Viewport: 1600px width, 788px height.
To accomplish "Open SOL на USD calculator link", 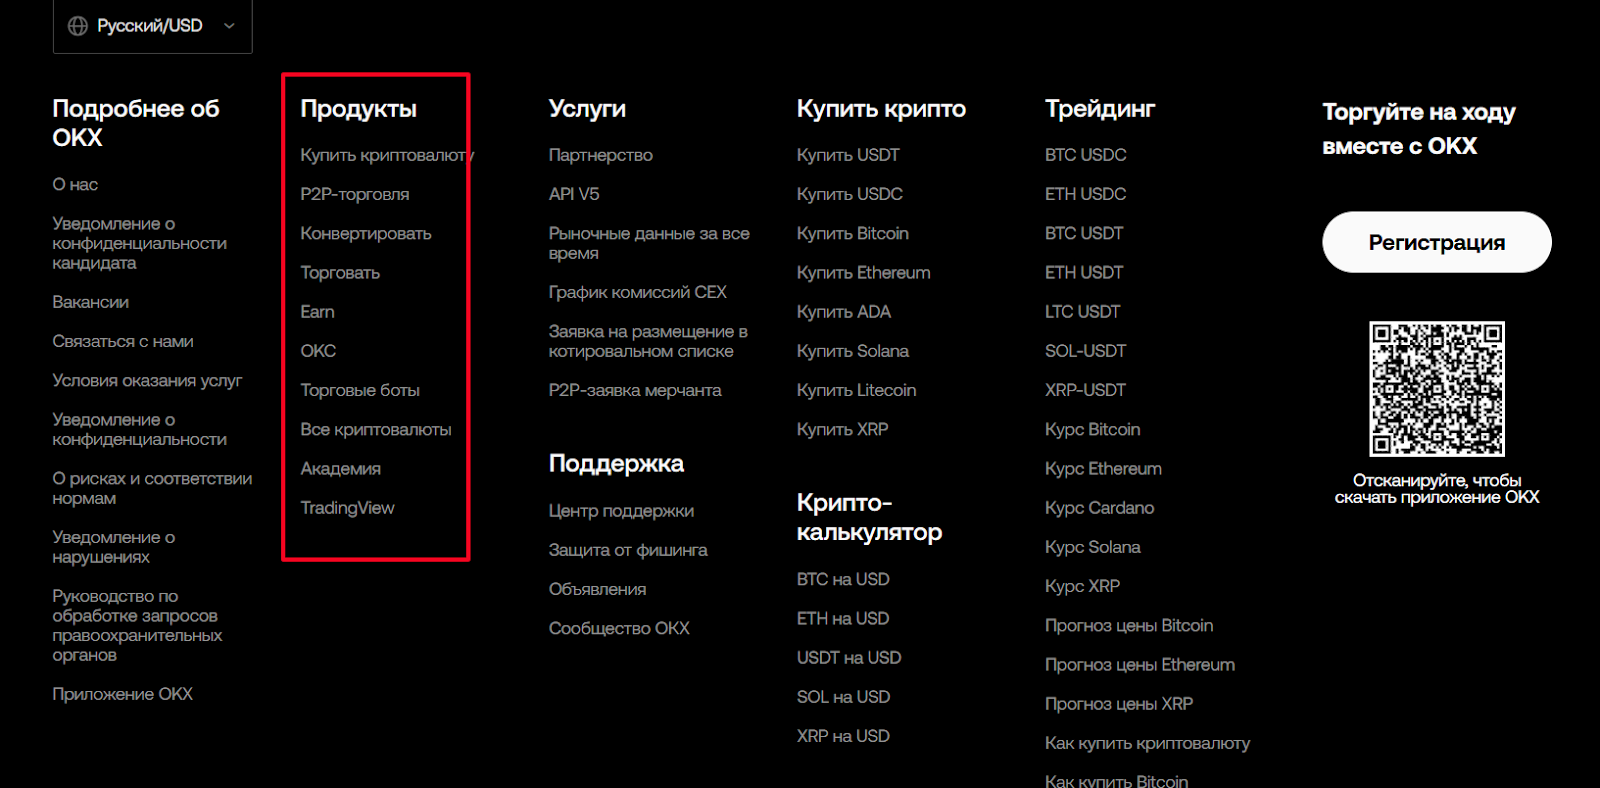I will tap(843, 697).
